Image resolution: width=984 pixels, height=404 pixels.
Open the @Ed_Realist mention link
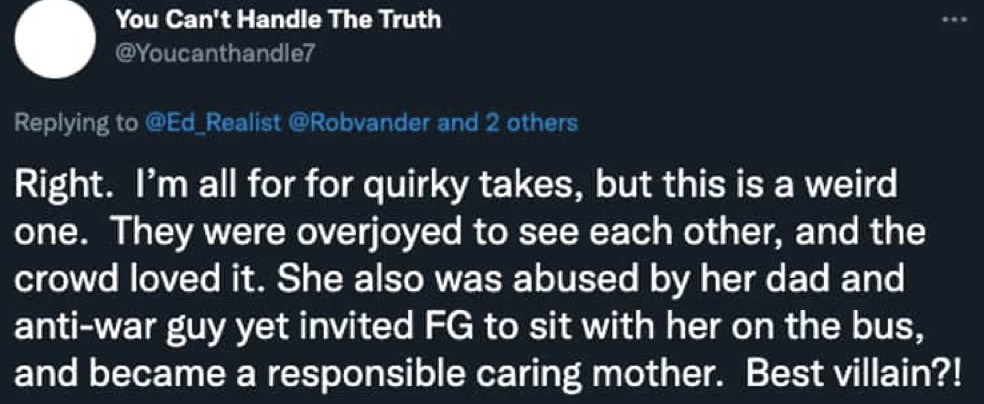213,124
